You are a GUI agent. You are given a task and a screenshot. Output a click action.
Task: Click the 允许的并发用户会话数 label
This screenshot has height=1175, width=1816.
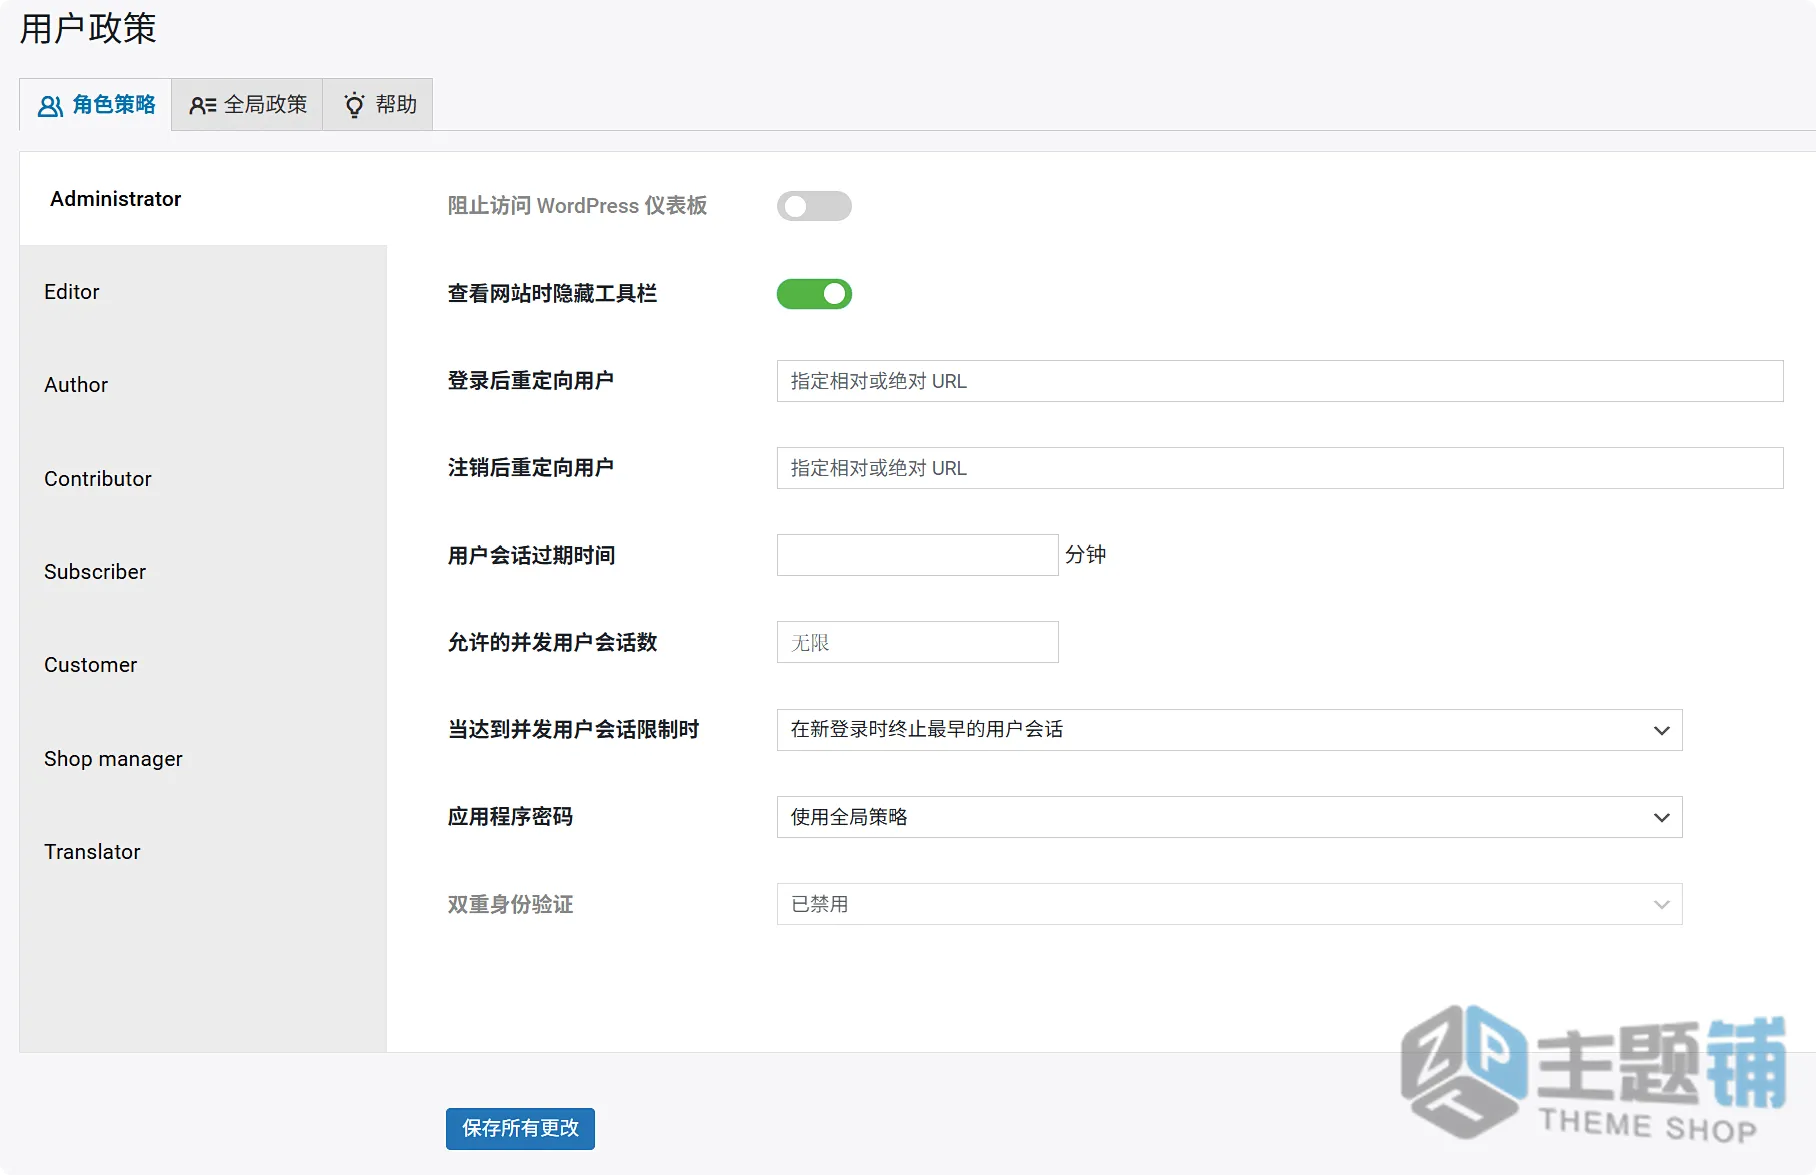click(x=552, y=643)
